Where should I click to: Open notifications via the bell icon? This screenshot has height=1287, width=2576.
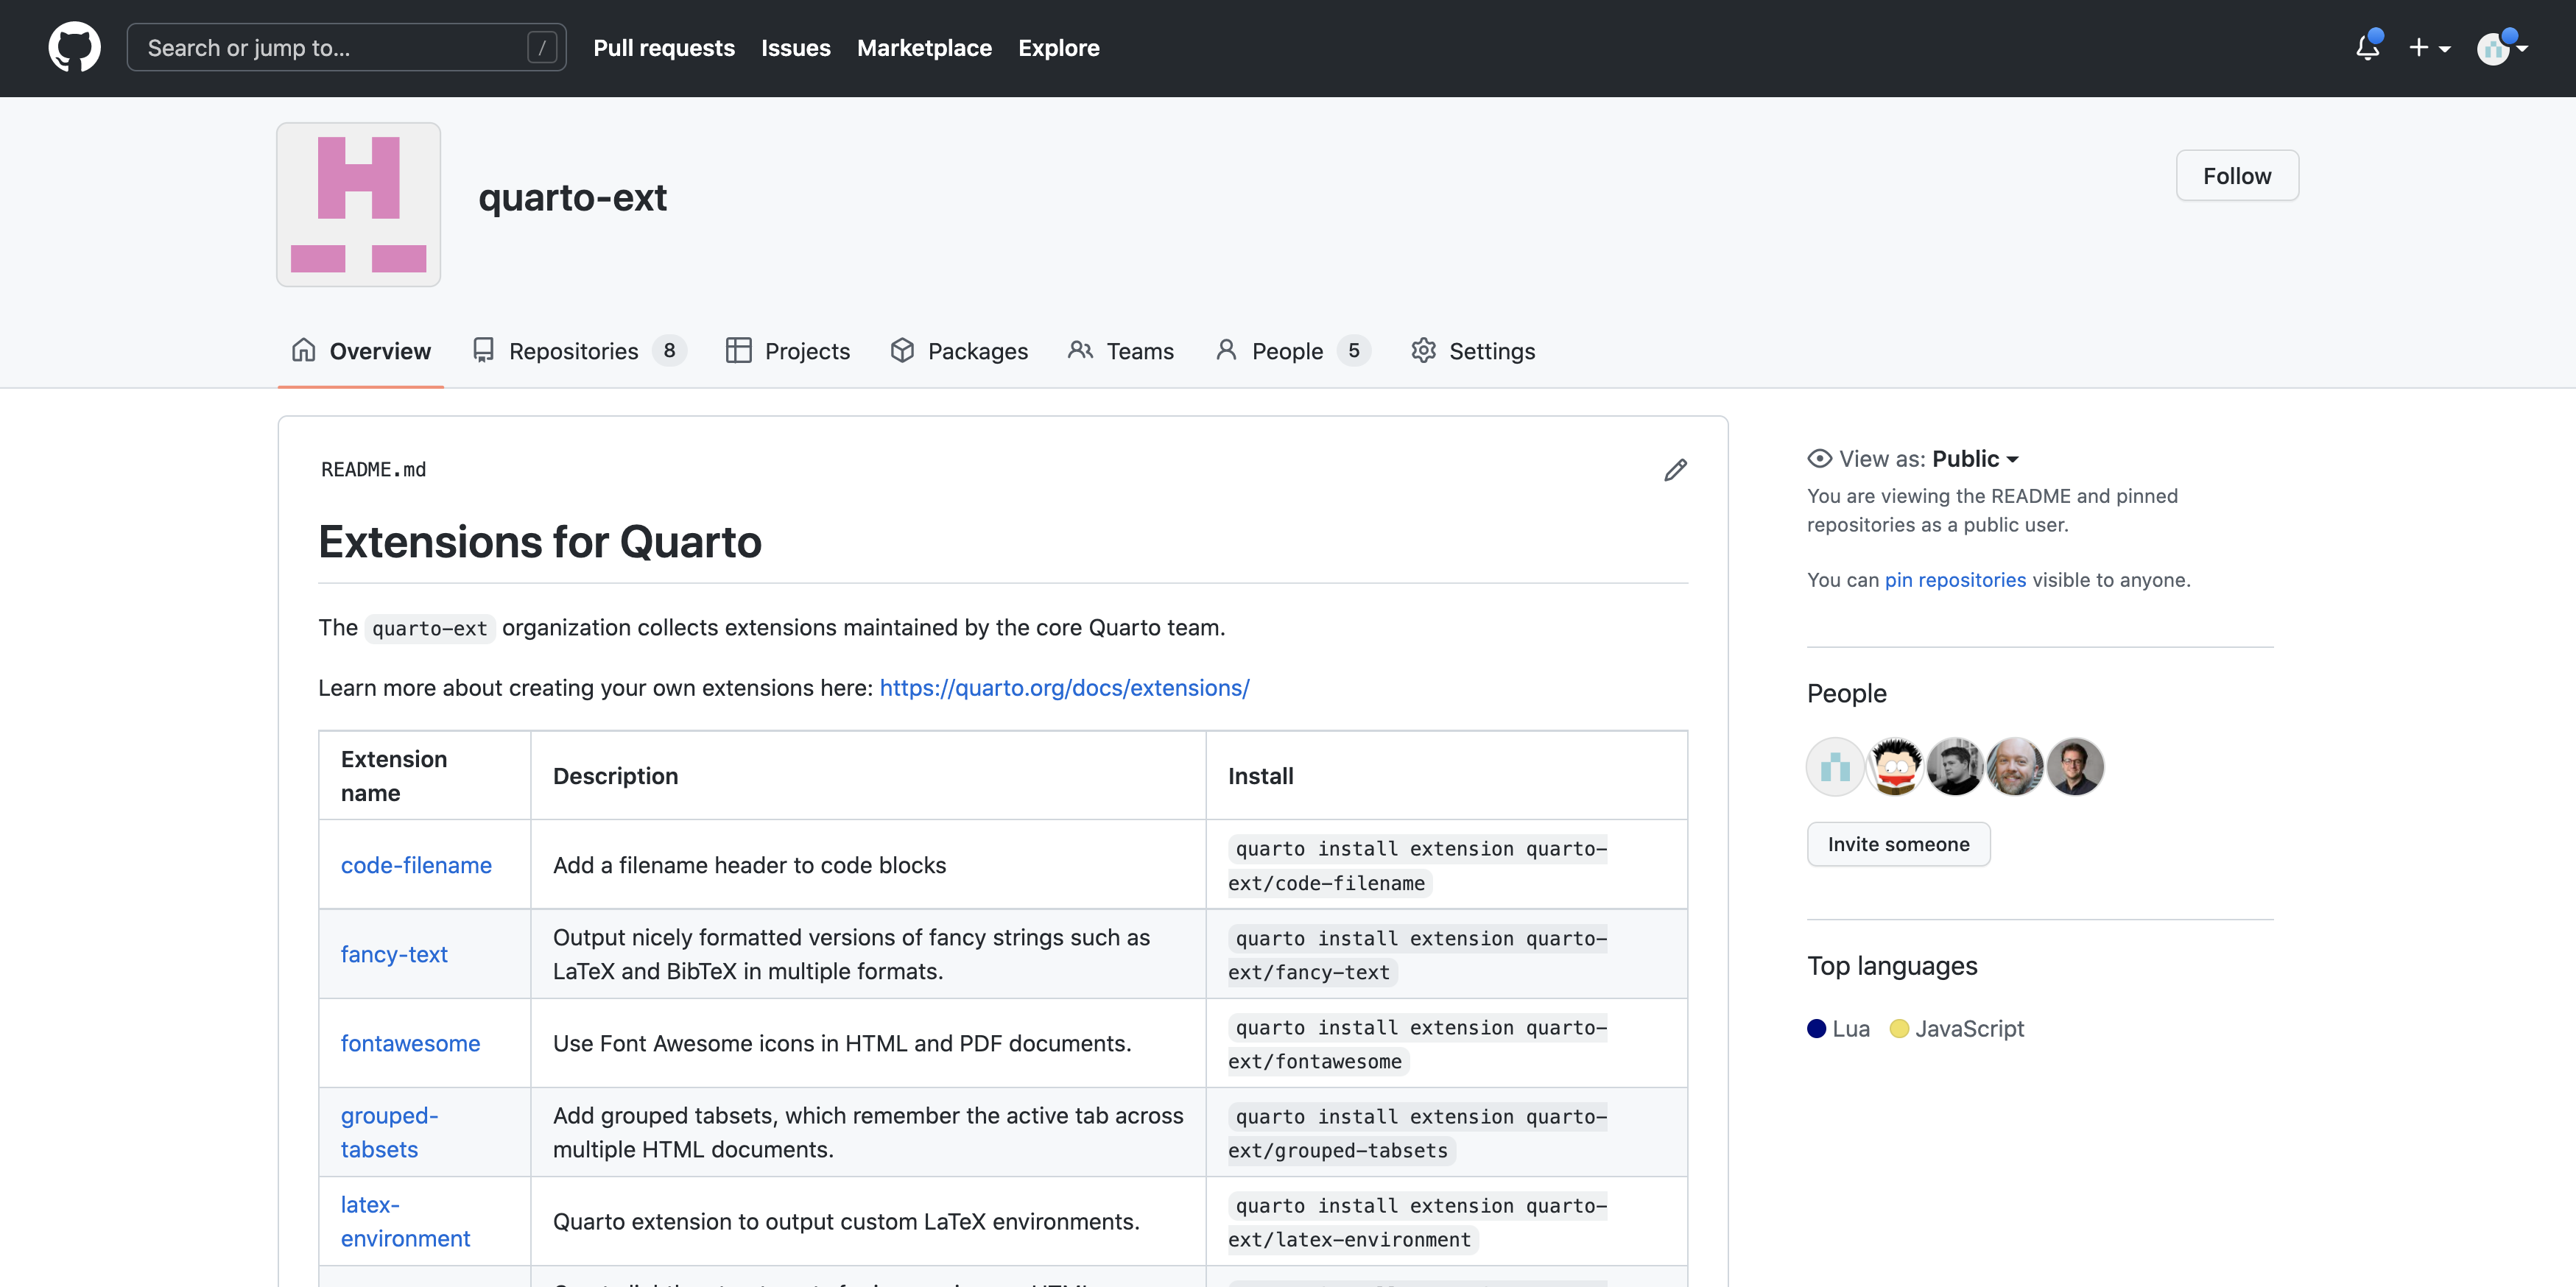point(2367,47)
